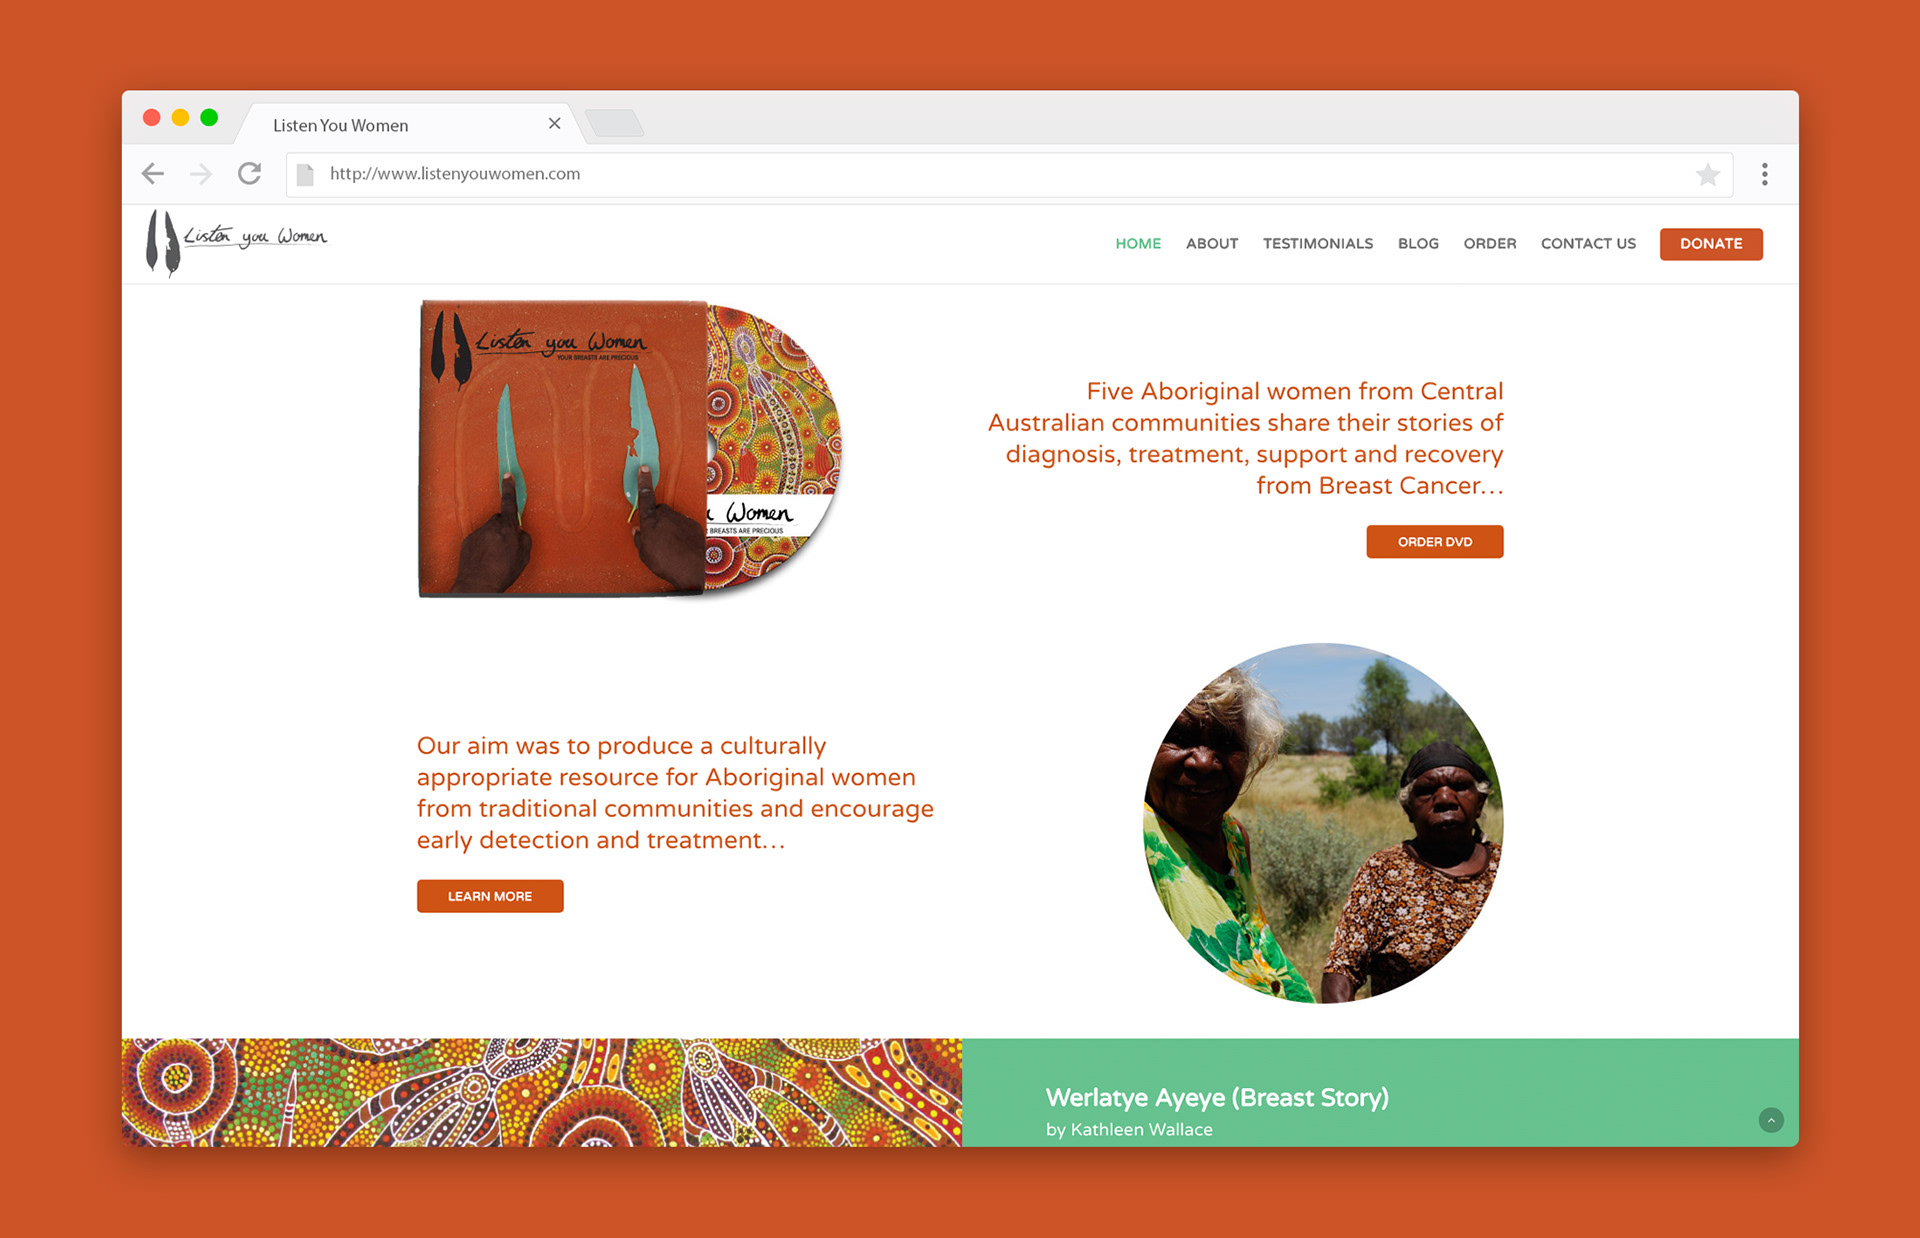This screenshot has width=1920, height=1238.
Task: Close the Listen You Women tab
Action: [554, 123]
